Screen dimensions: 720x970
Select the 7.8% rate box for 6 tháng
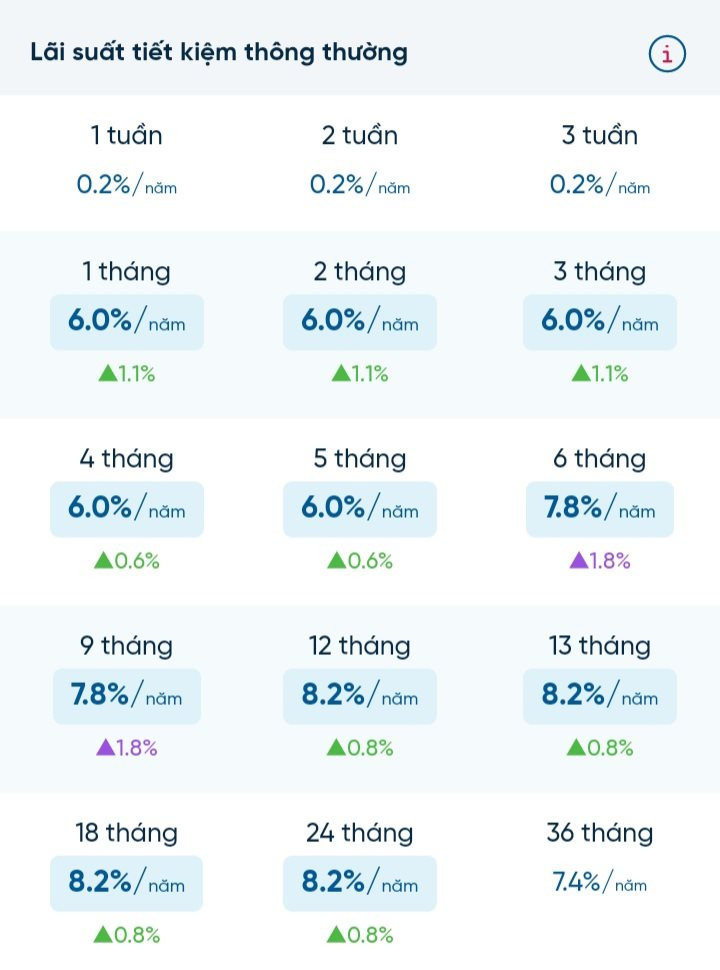pyautogui.click(x=600, y=509)
